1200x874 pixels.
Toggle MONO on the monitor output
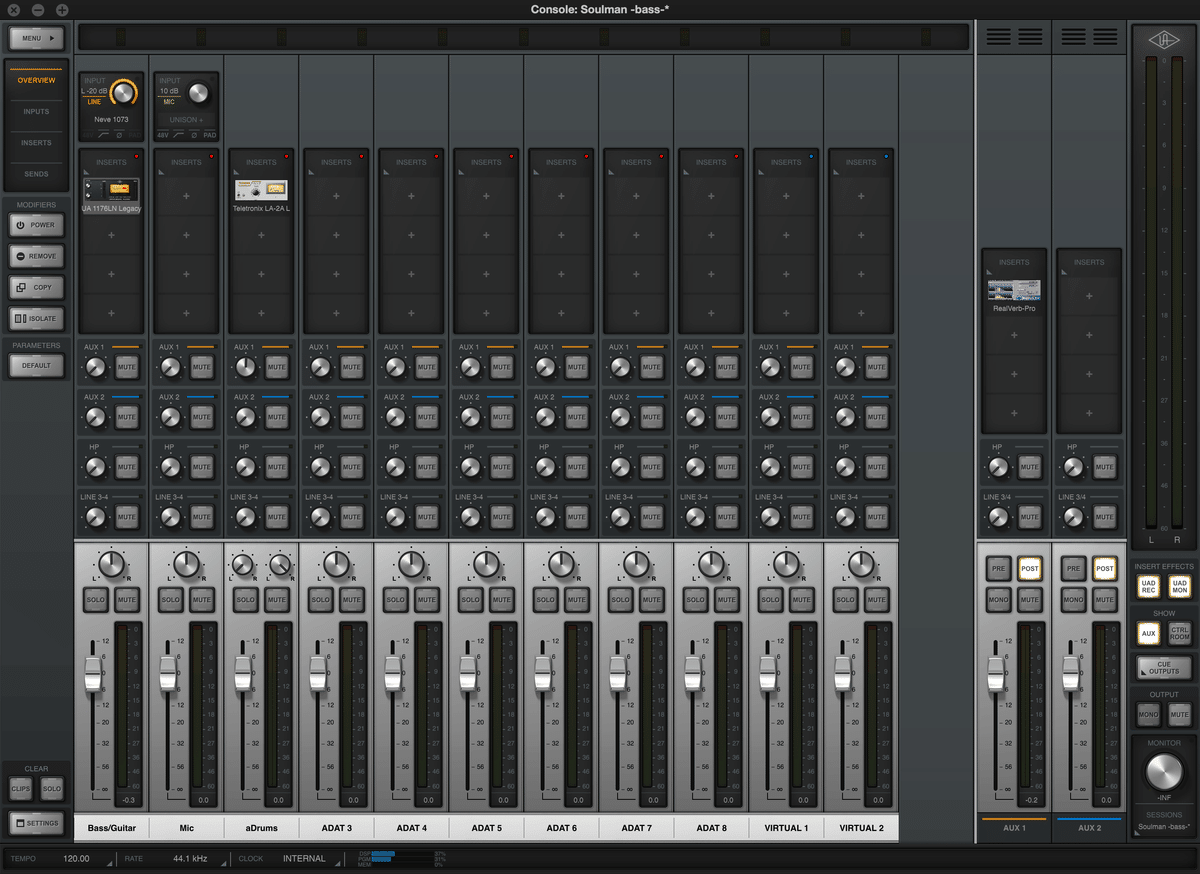1148,714
